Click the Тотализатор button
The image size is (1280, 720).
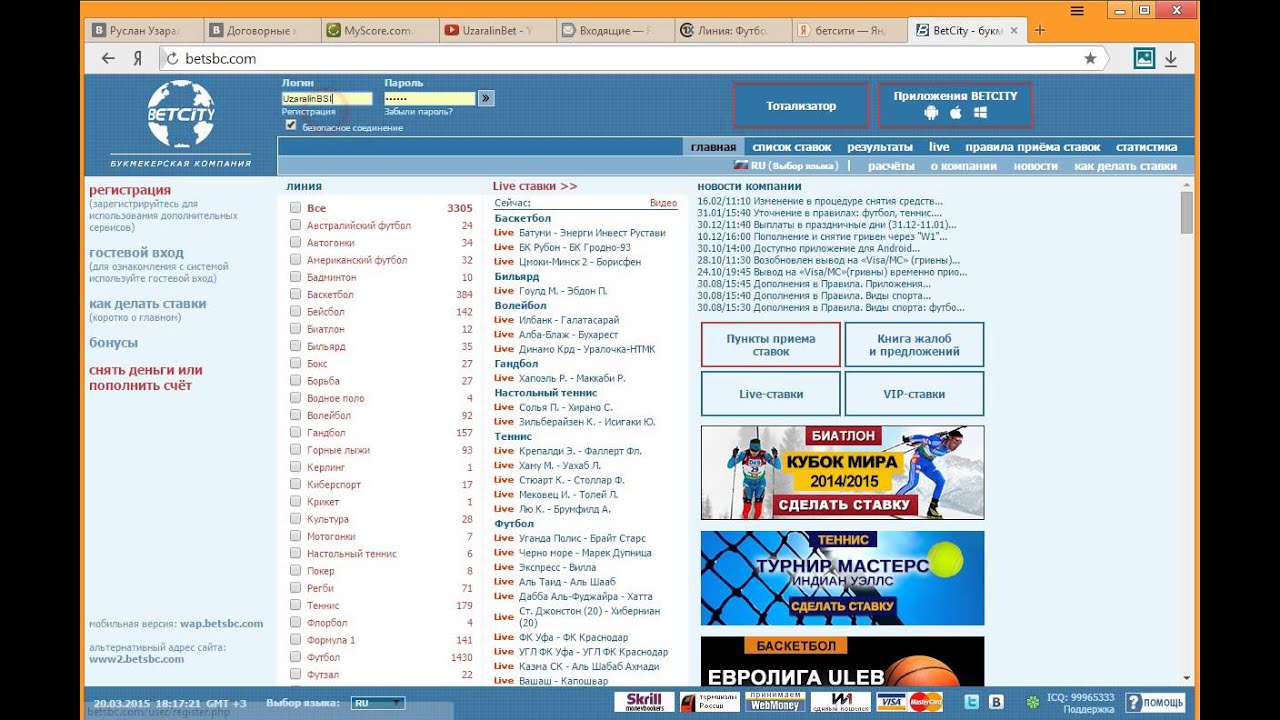click(x=801, y=105)
